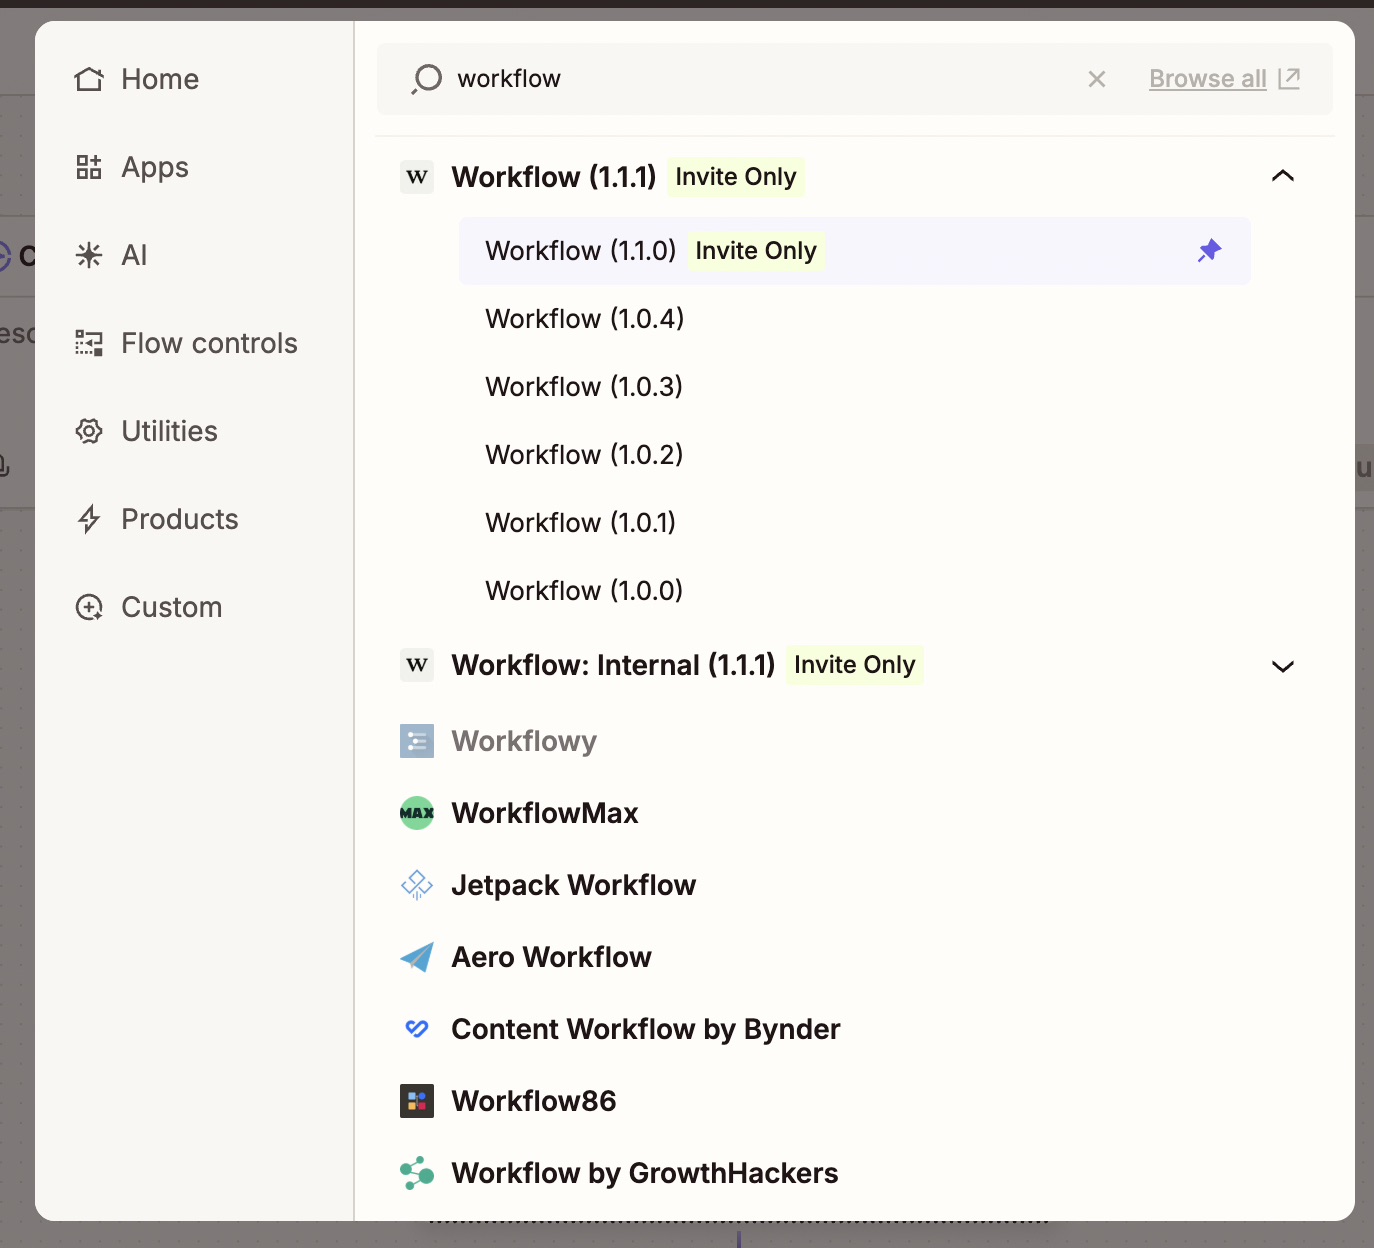Image resolution: width=1374 pixels, height=1248 pixels.
Task: Select Workflow by GrowthHackers name
Action: click(645, 1173)
